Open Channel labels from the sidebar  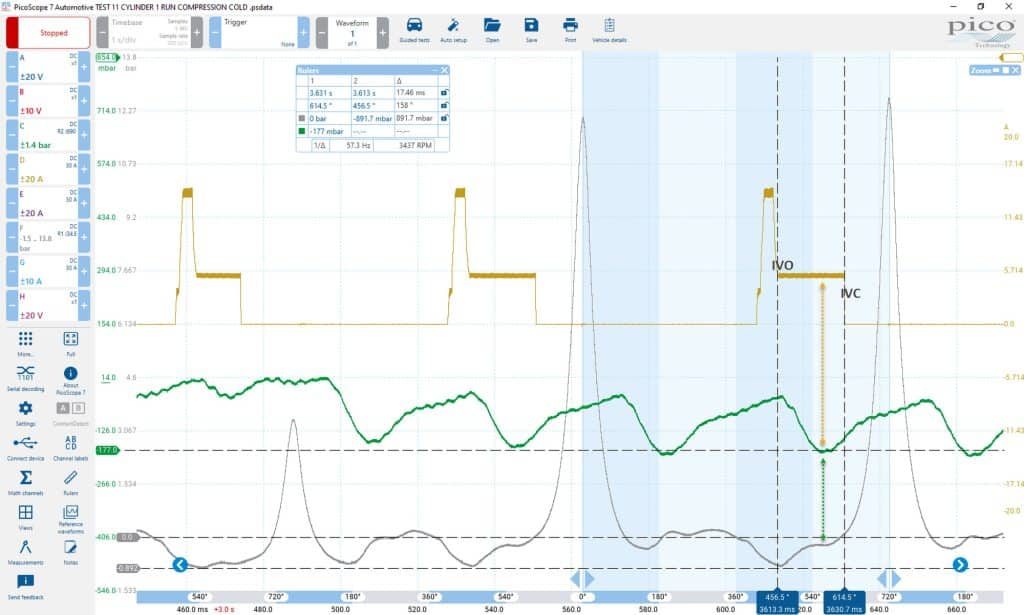point(71,448)
